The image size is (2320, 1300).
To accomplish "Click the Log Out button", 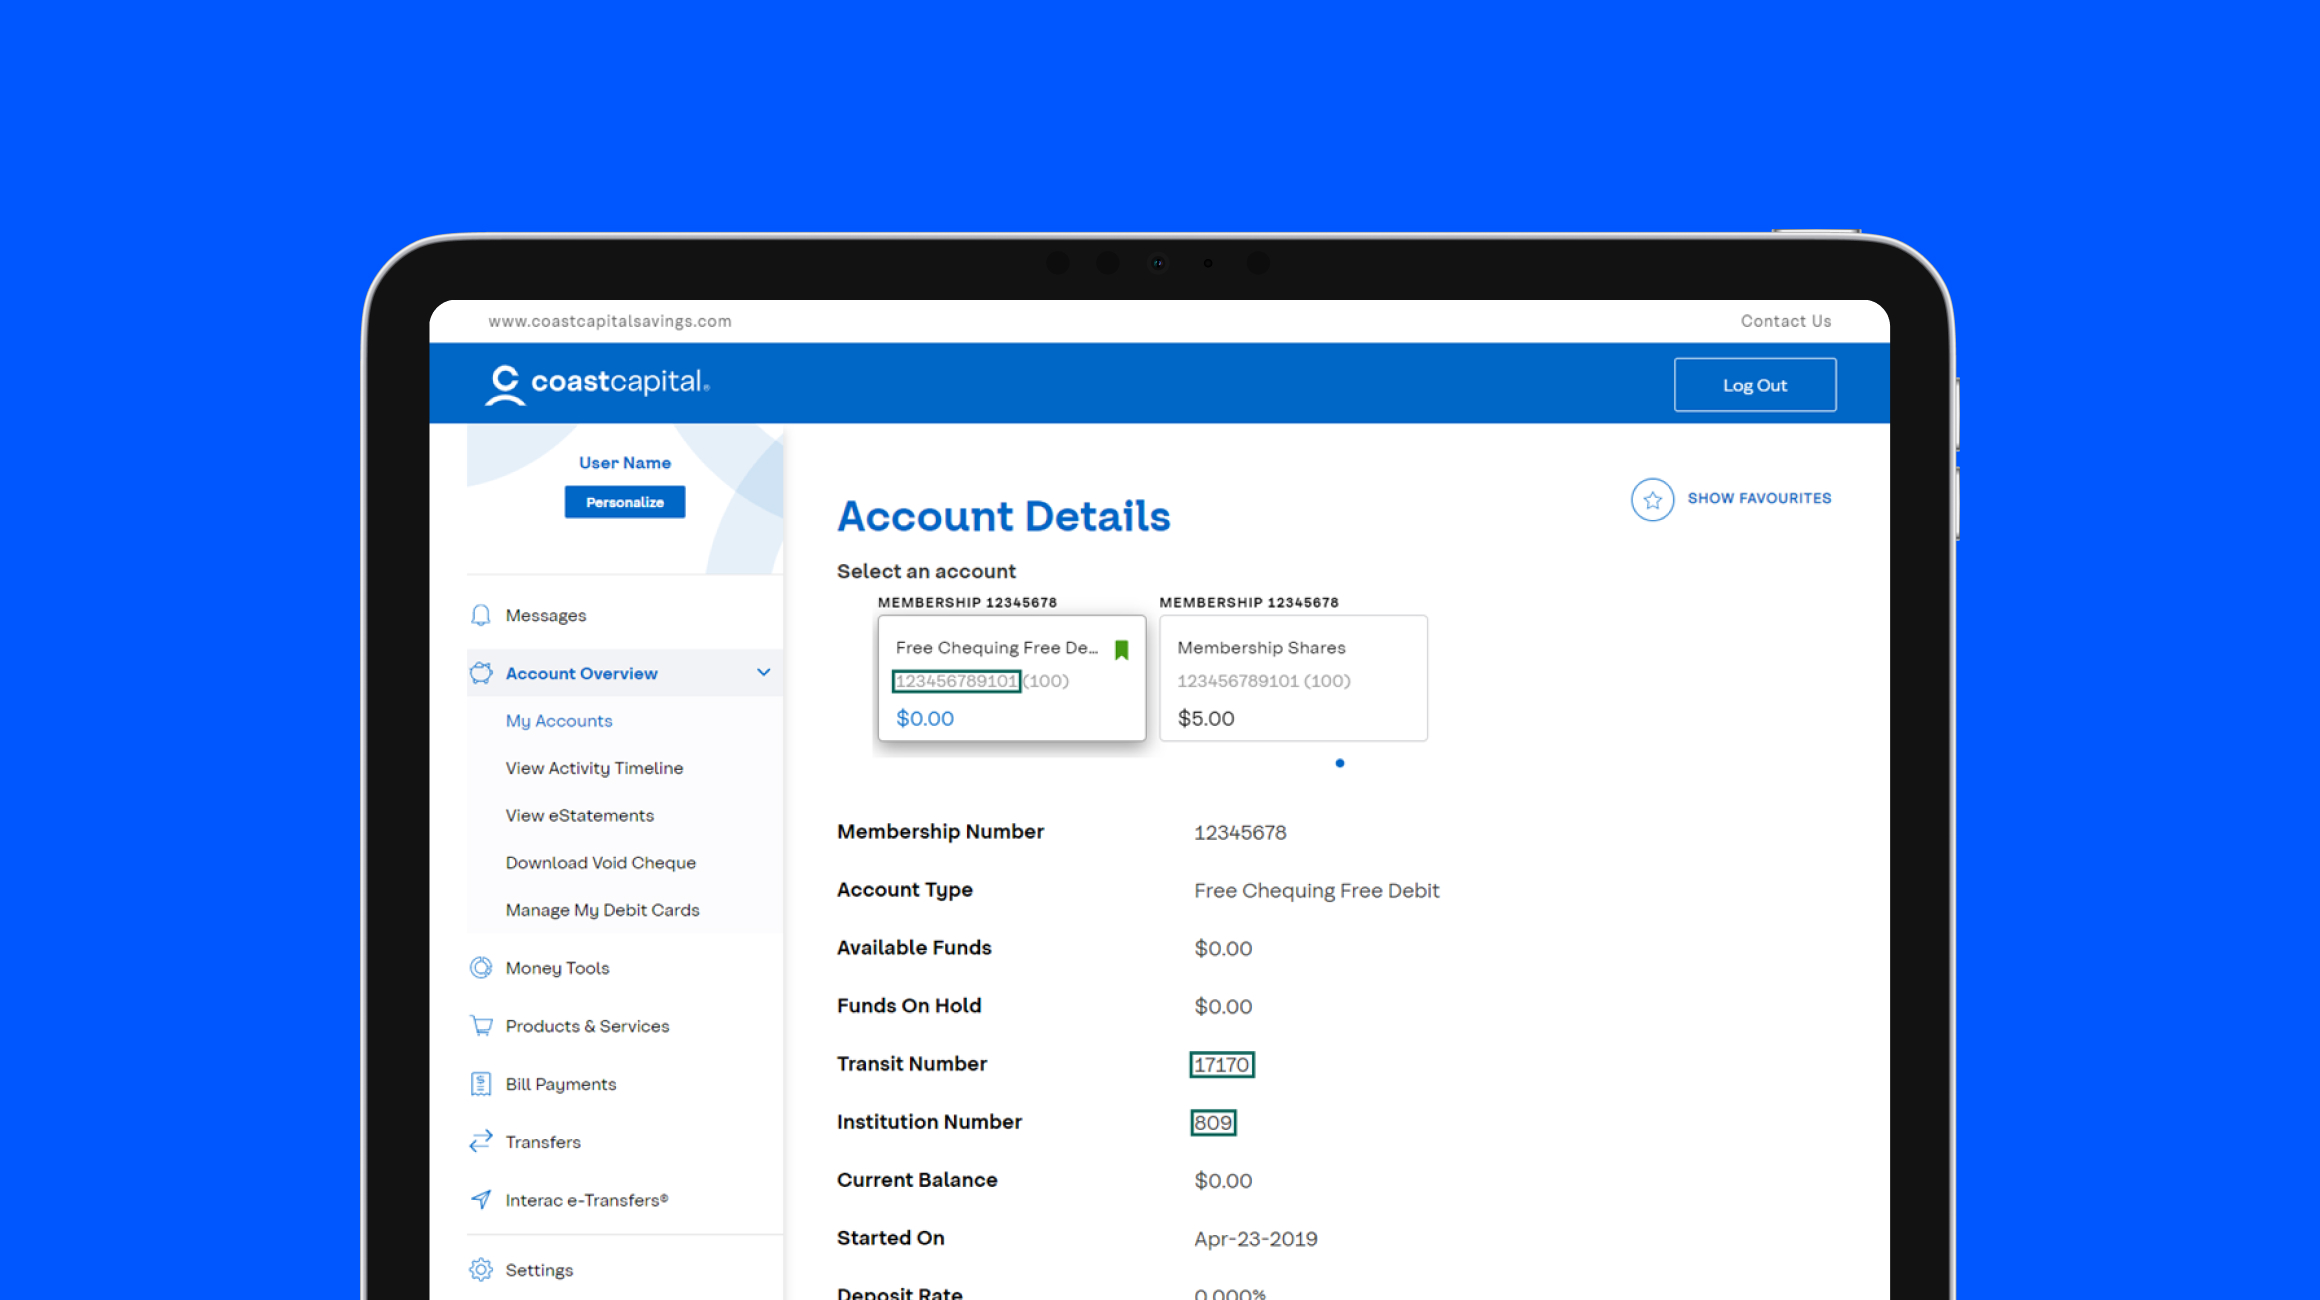I will 1755,385.
